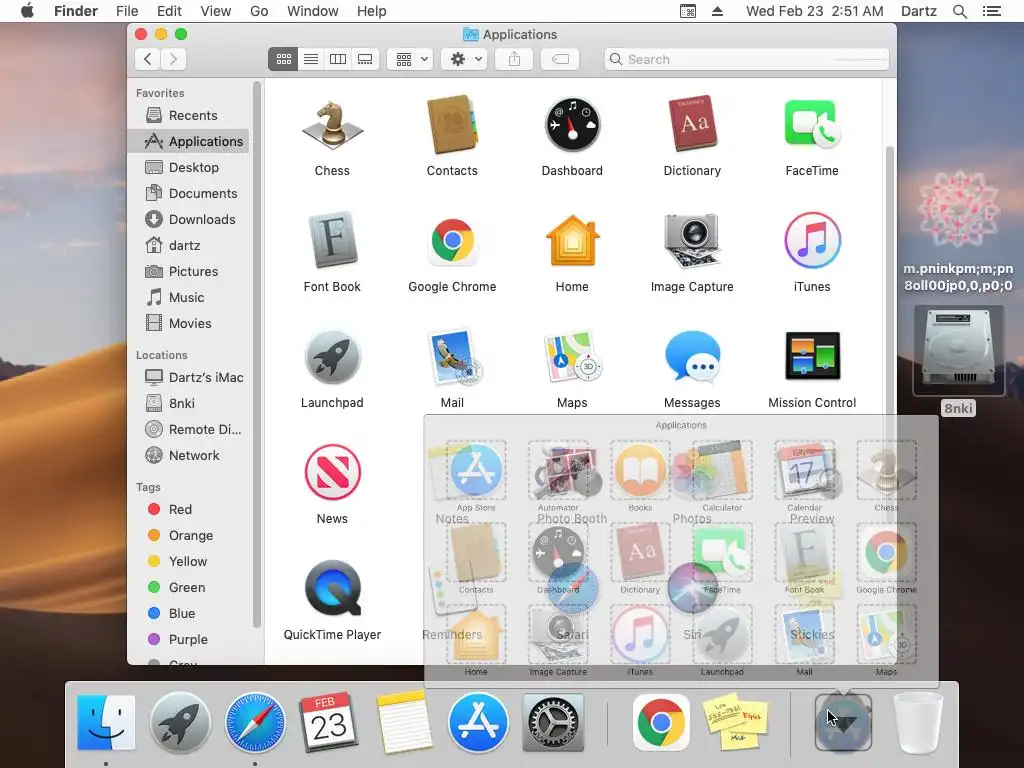Select the Mission Control app icon

tap(812, 357)
